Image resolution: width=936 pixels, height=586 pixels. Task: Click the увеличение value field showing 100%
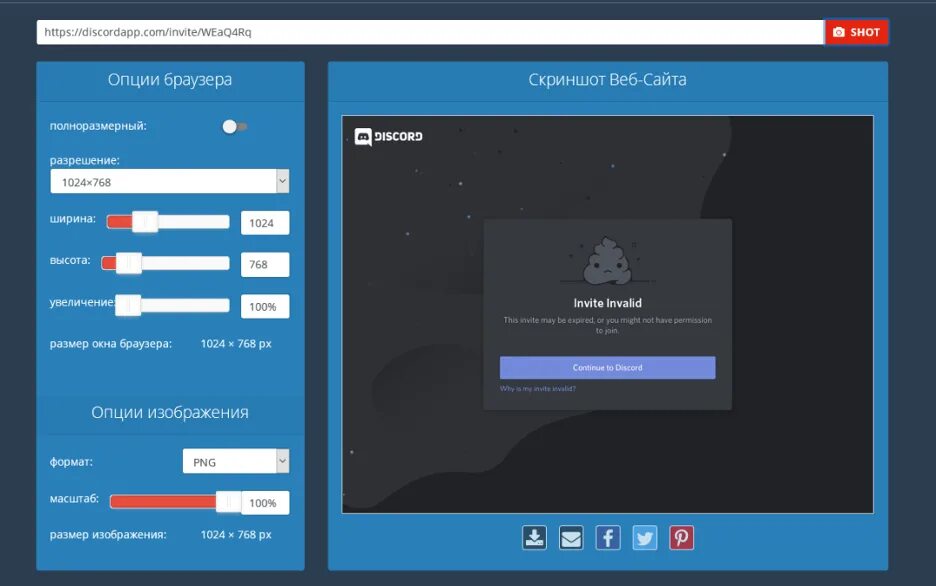(x=265, y=306)
